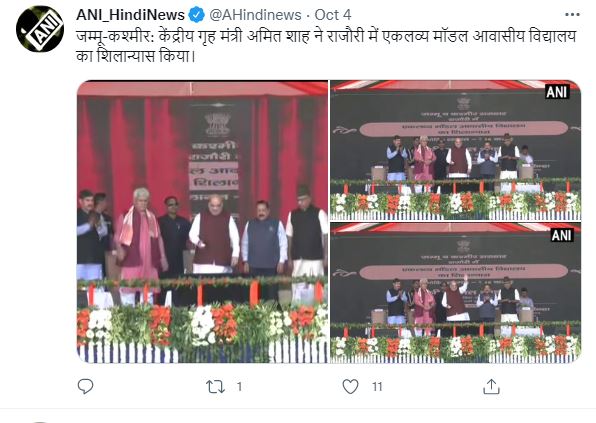Screen dimensions: 596x423
Task: View the retweet count of 1
Action: (x=239, y=387)
